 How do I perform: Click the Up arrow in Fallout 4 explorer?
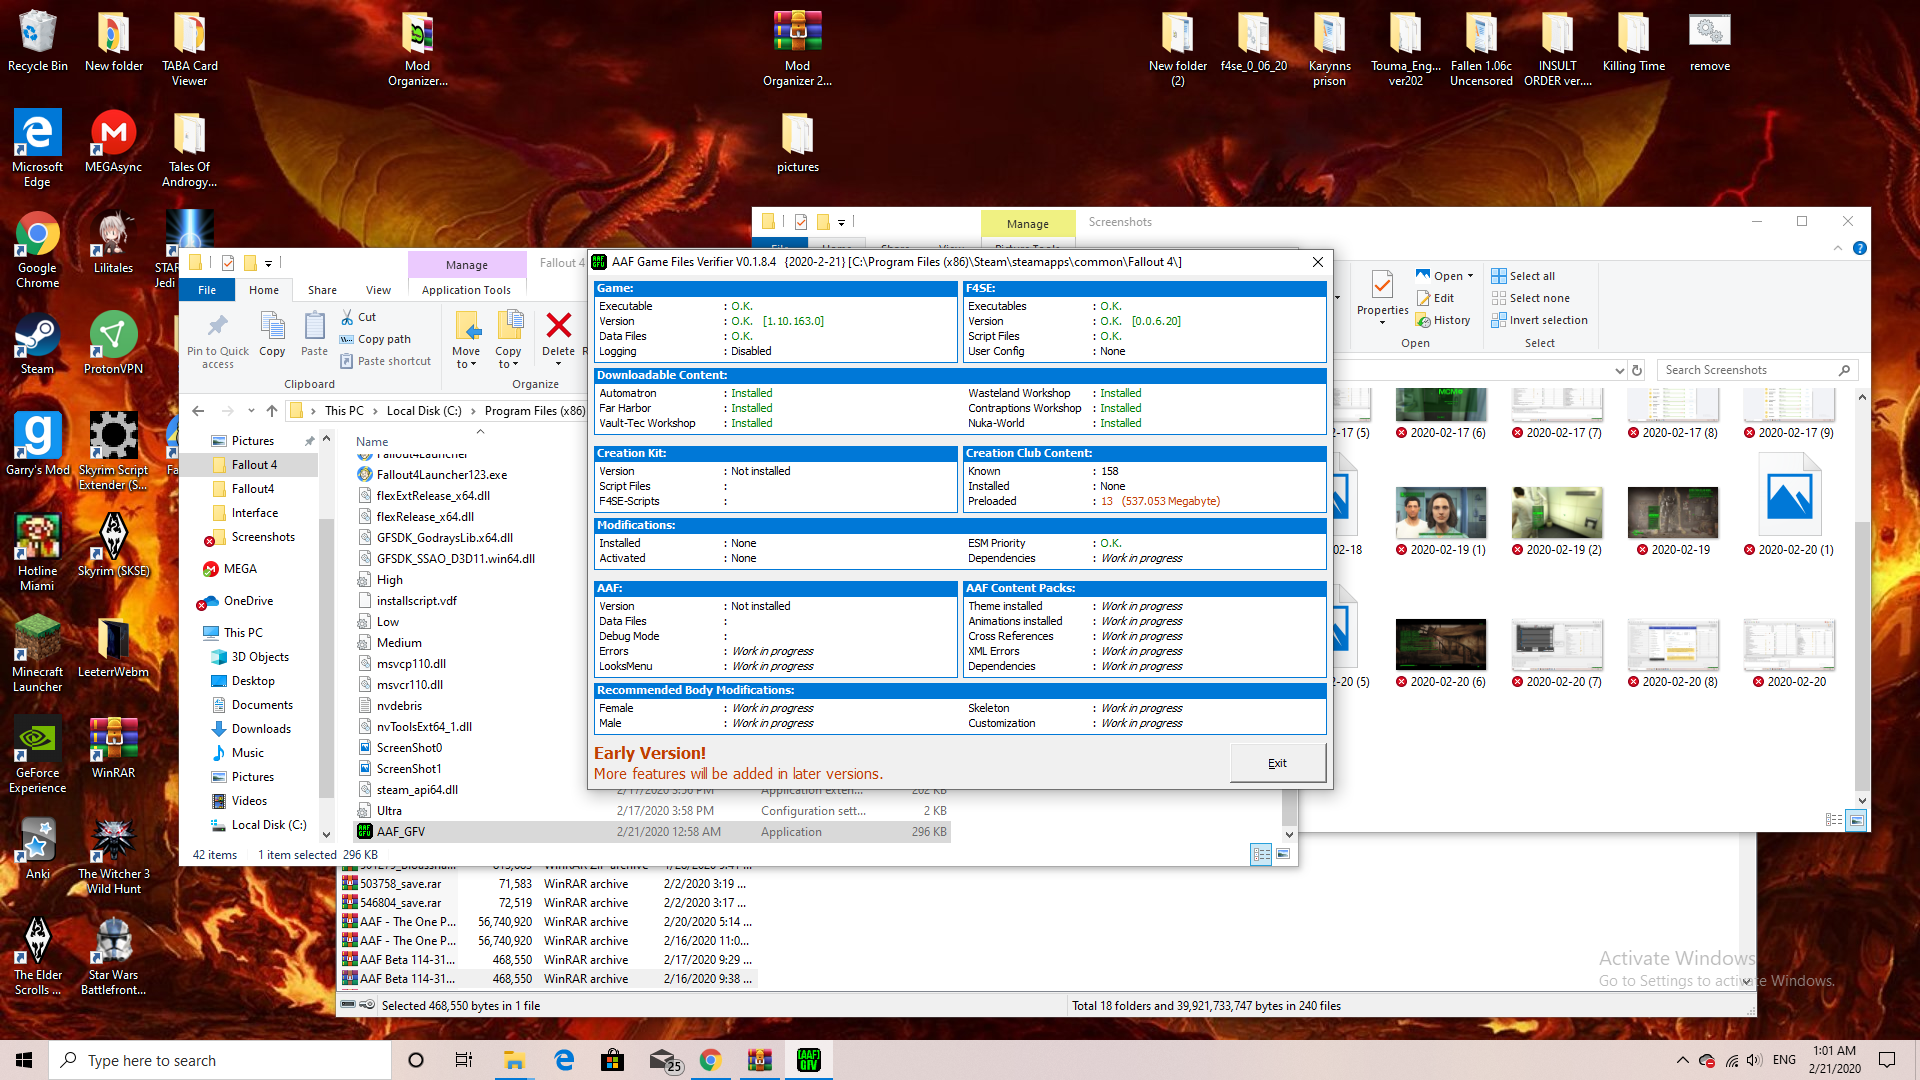272,411
